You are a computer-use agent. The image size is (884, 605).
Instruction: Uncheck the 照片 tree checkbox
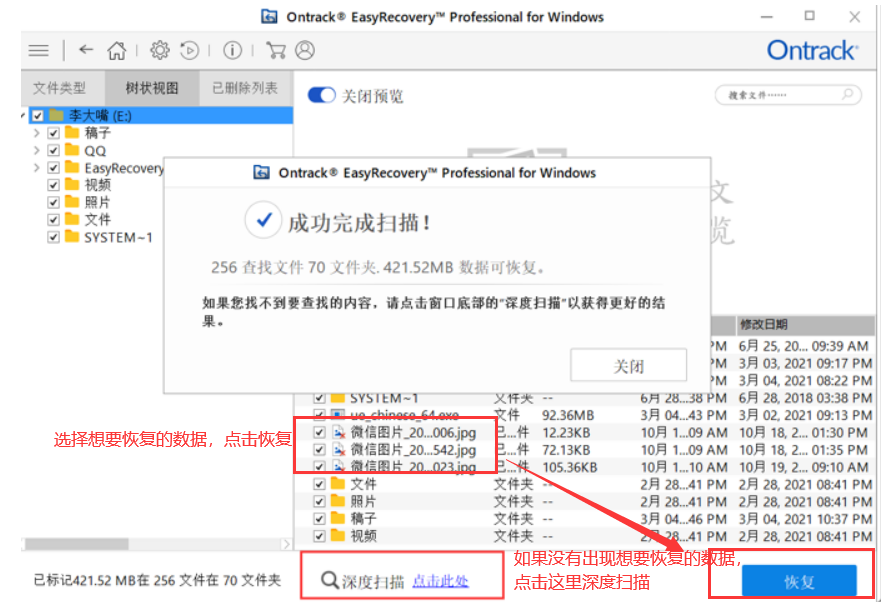coord(54,202)
